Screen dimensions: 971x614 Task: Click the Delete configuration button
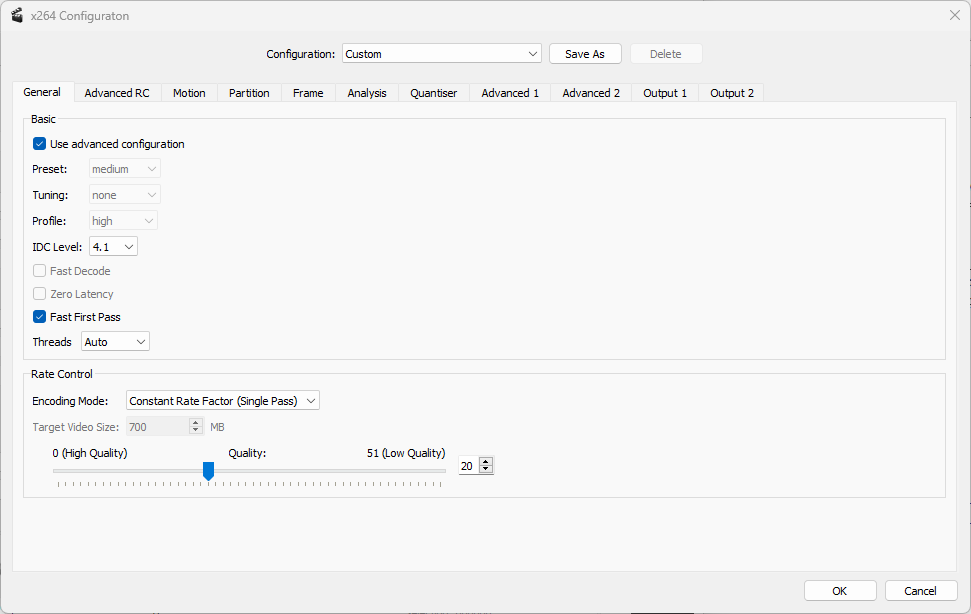(666, 54)
